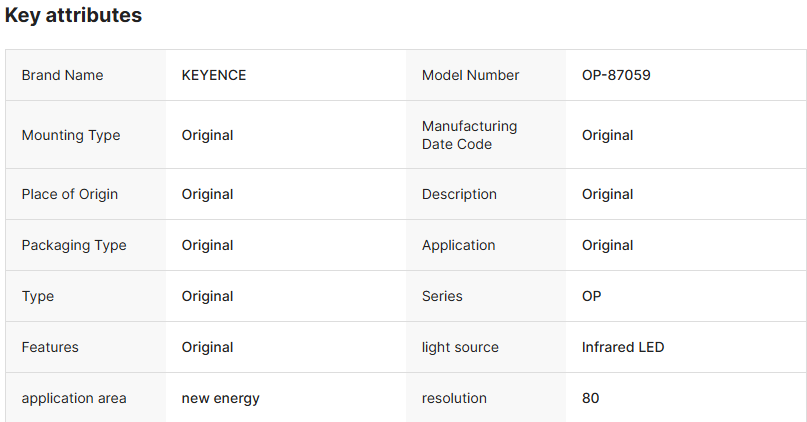The height and width of the screenshot is (422, 807).
Task: Click the "new energy" application area value
Action: (x=220, y=398)
